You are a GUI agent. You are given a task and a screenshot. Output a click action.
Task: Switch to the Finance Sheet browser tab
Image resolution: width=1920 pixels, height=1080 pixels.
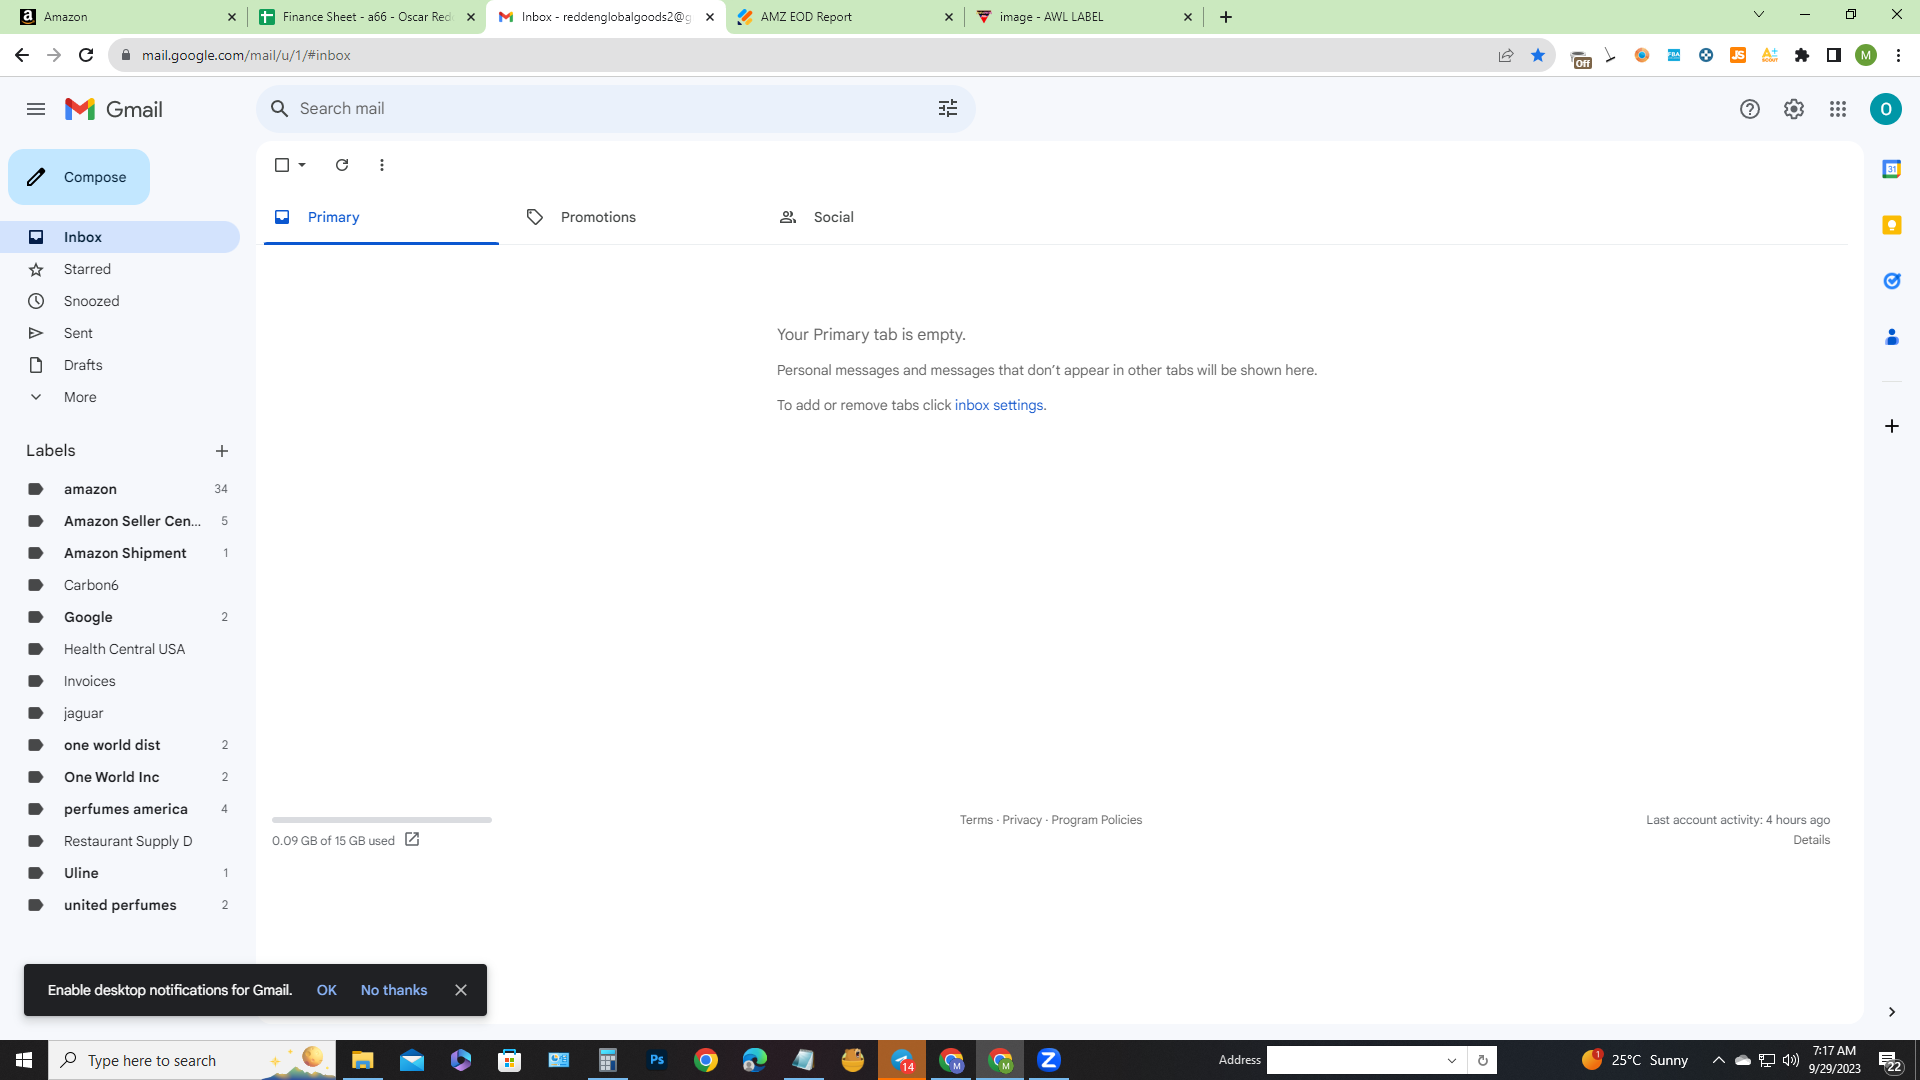367,17
